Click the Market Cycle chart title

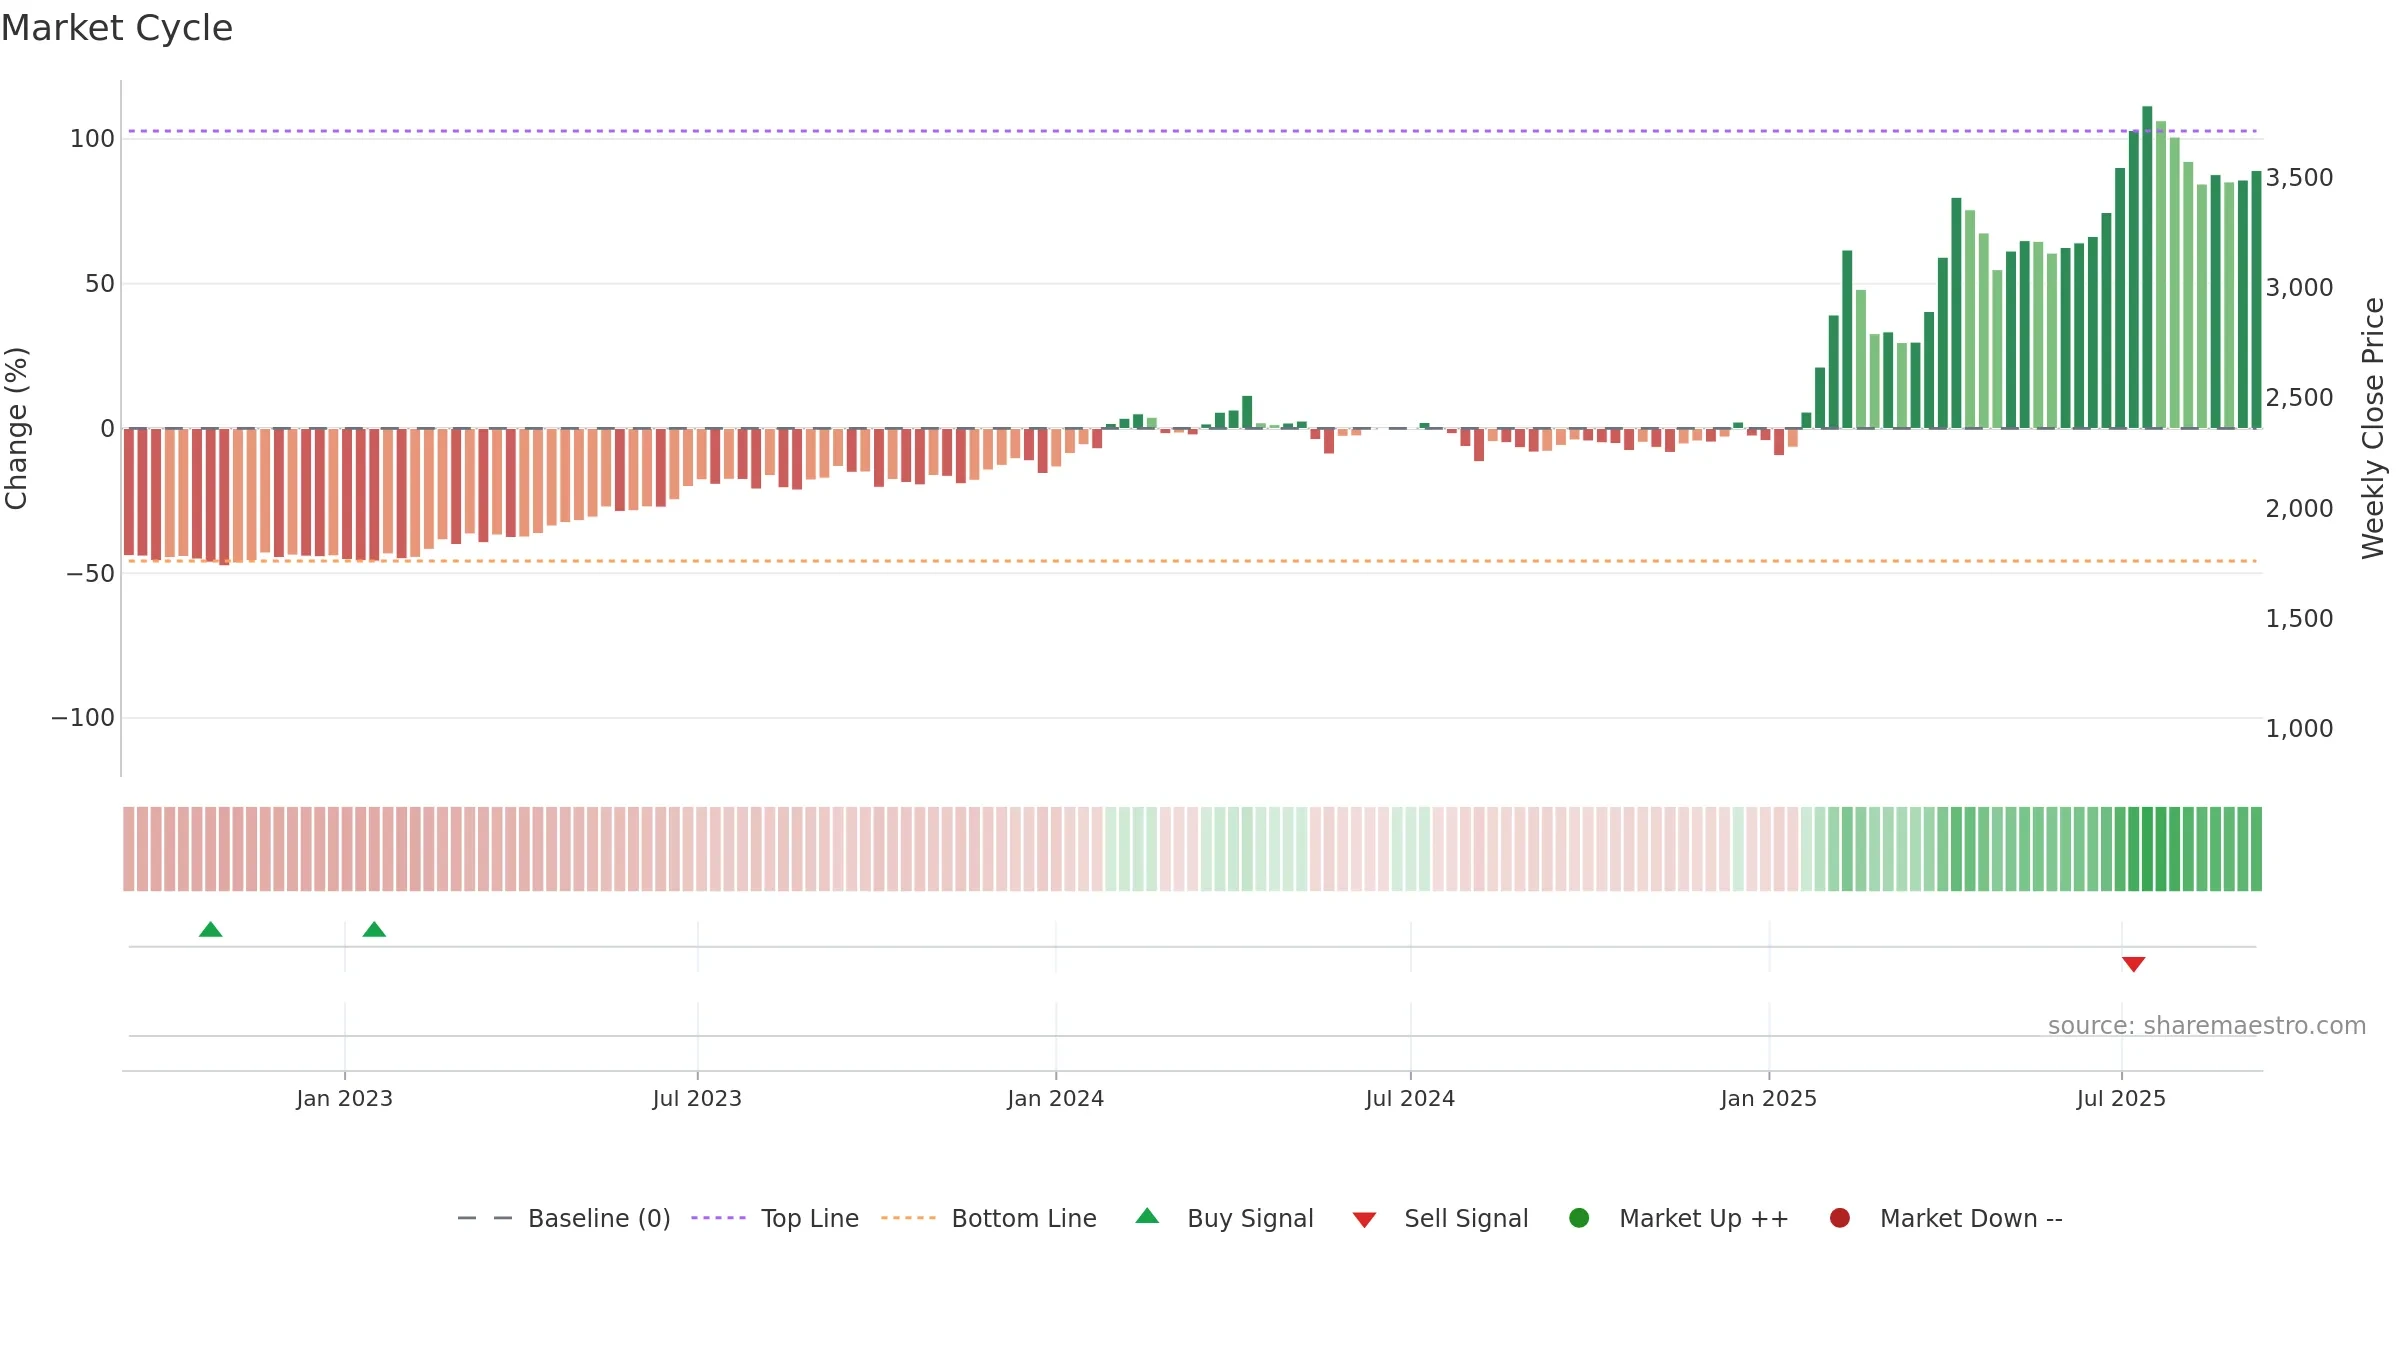click(117, 28)
